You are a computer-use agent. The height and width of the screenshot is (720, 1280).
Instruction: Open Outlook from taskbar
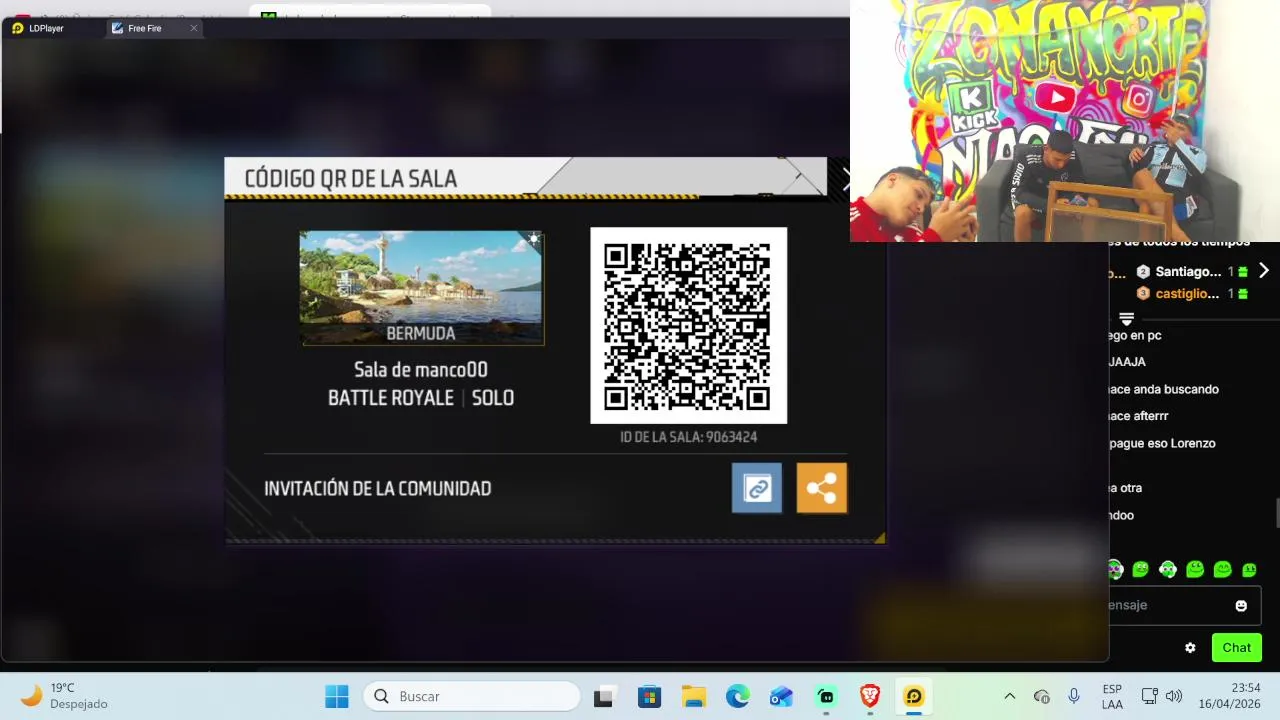pos(781,697)
